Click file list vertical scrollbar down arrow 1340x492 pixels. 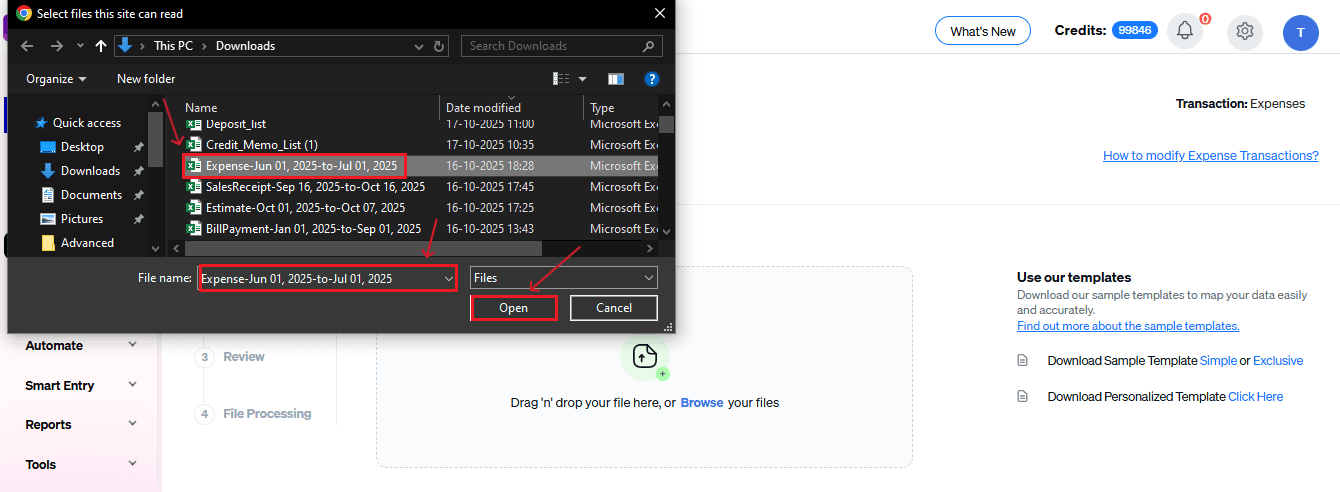[667, 232]
